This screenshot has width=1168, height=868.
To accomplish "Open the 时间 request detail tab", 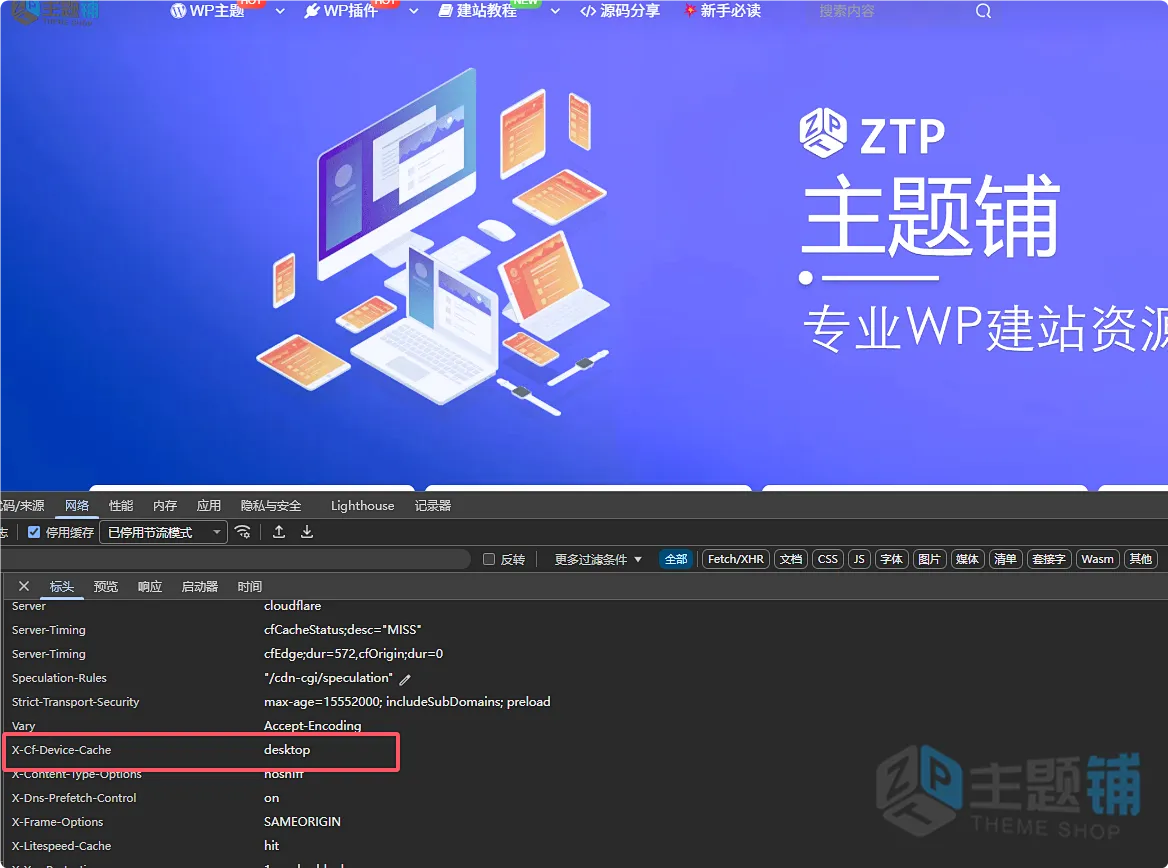I will click(250, 586).
